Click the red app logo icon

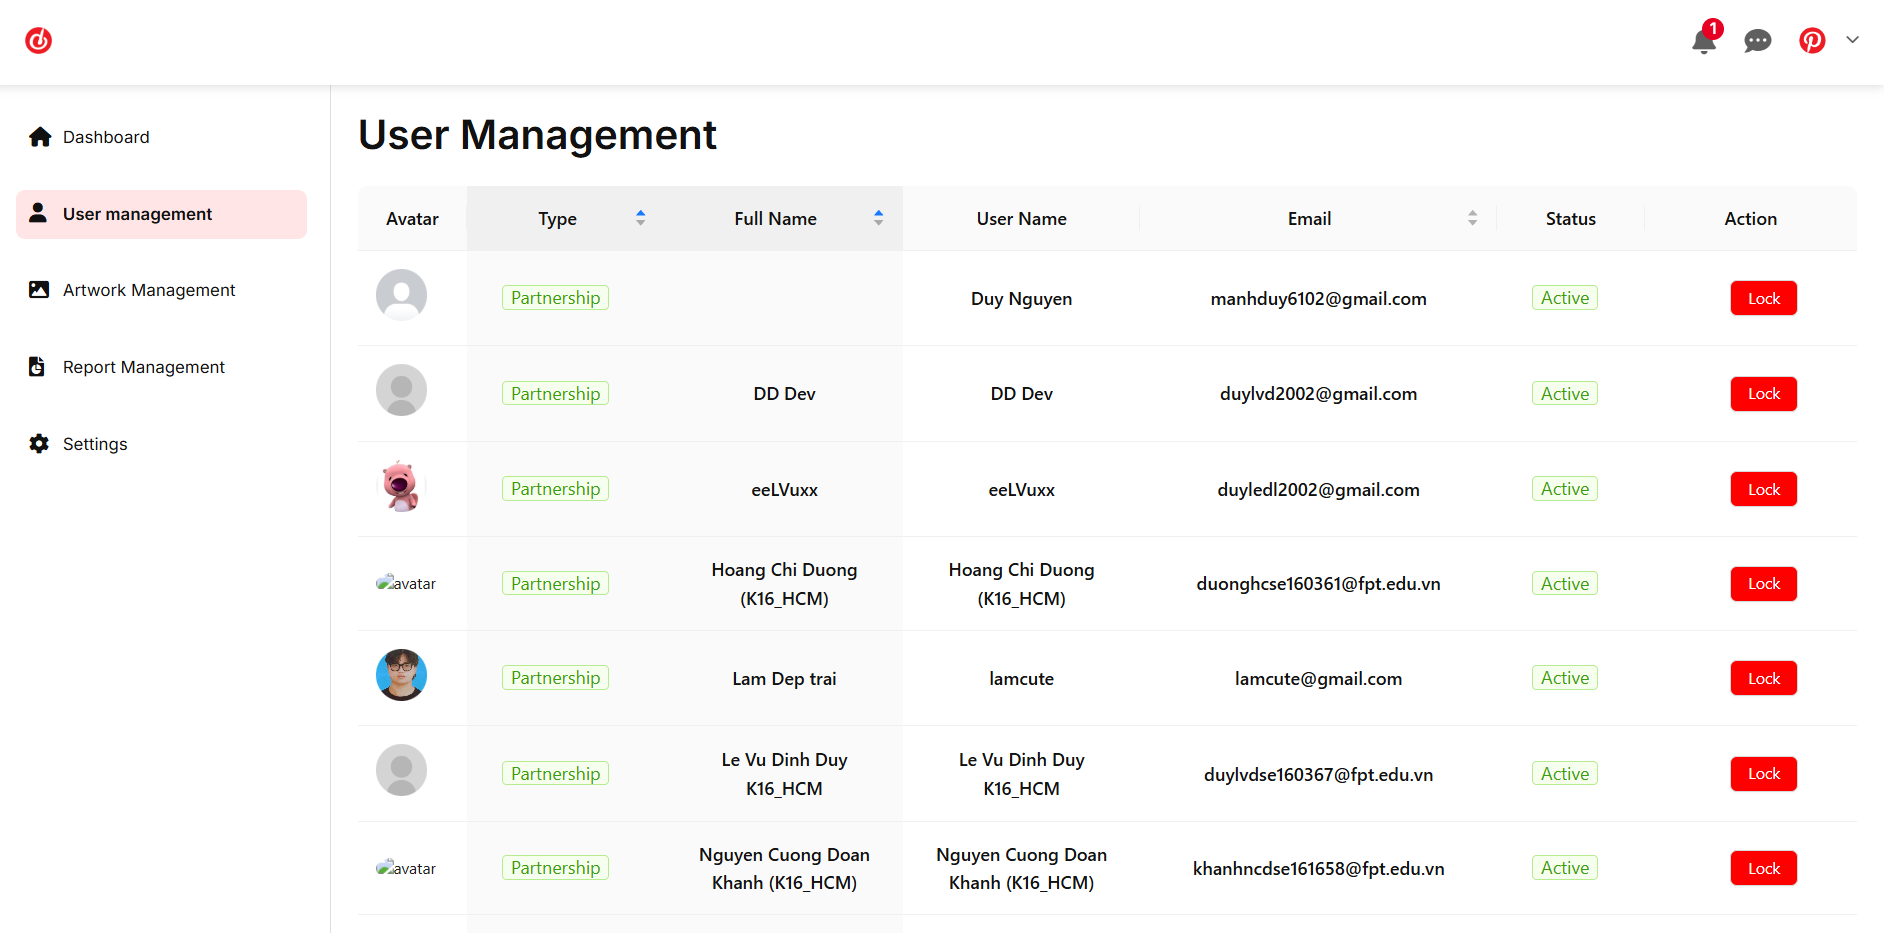pos(38,40)
